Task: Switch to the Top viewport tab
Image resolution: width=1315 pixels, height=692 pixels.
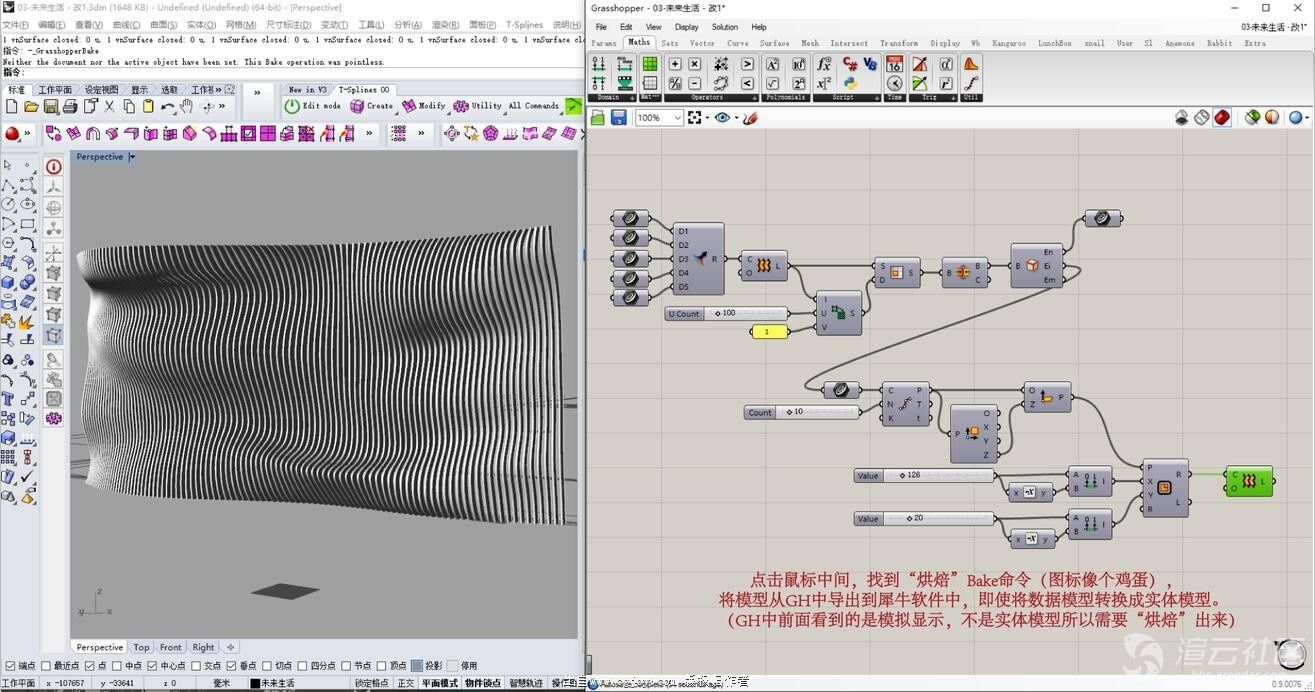Action: 141,647
